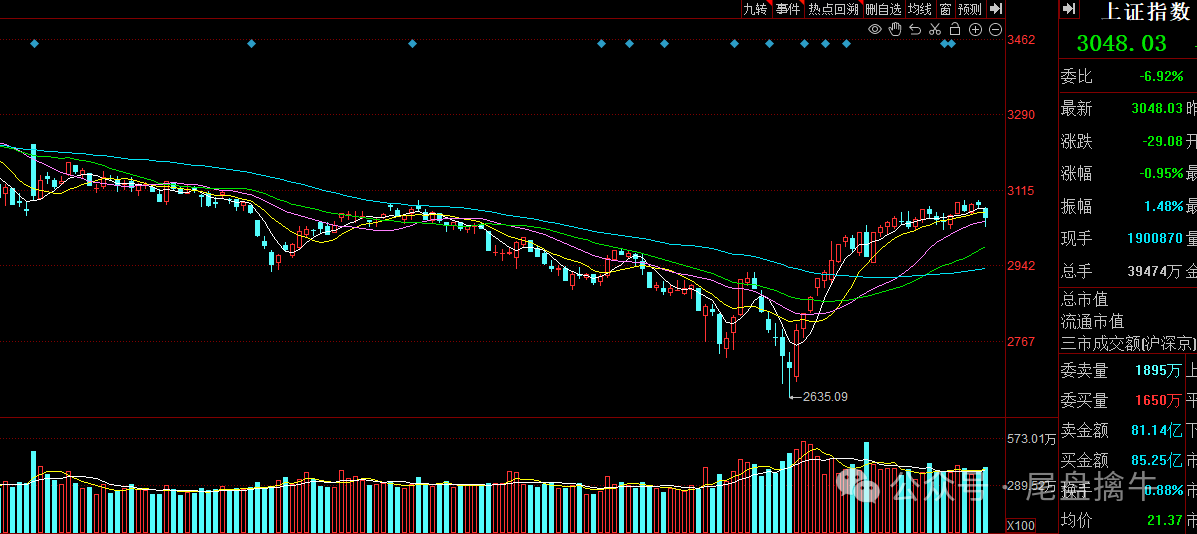
Task: Click the X100 volume unit label
Action: coord(1020,526)
